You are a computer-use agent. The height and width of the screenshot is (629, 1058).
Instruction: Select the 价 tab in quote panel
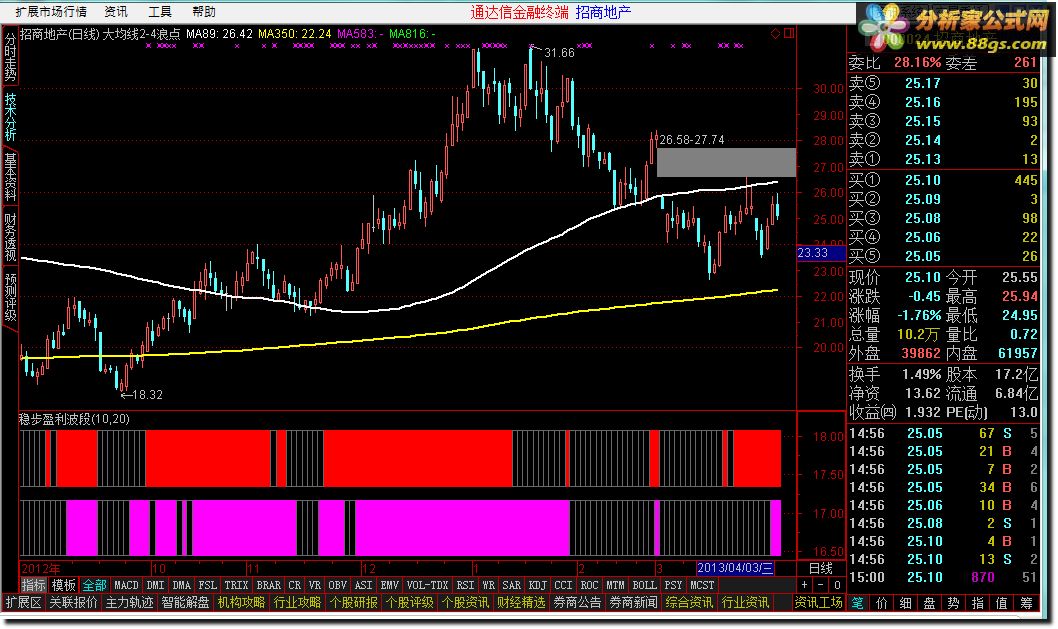pyautogui.click(x=882, y=603)
